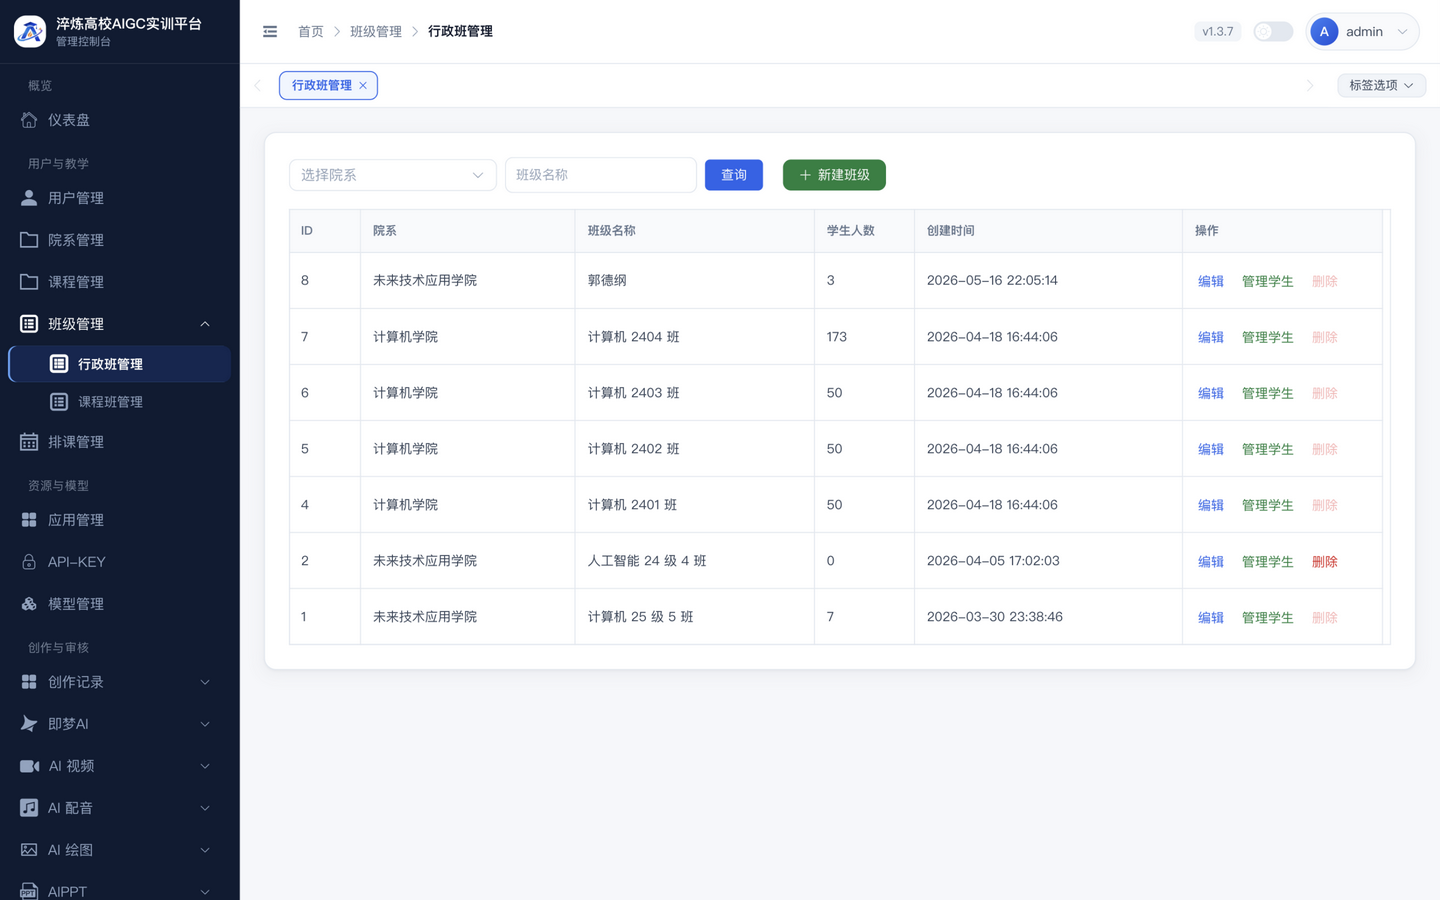This screenshot has width=1440, height=900.
Task: Click the admin avatar icon
Action: (x=1324, y=32)
